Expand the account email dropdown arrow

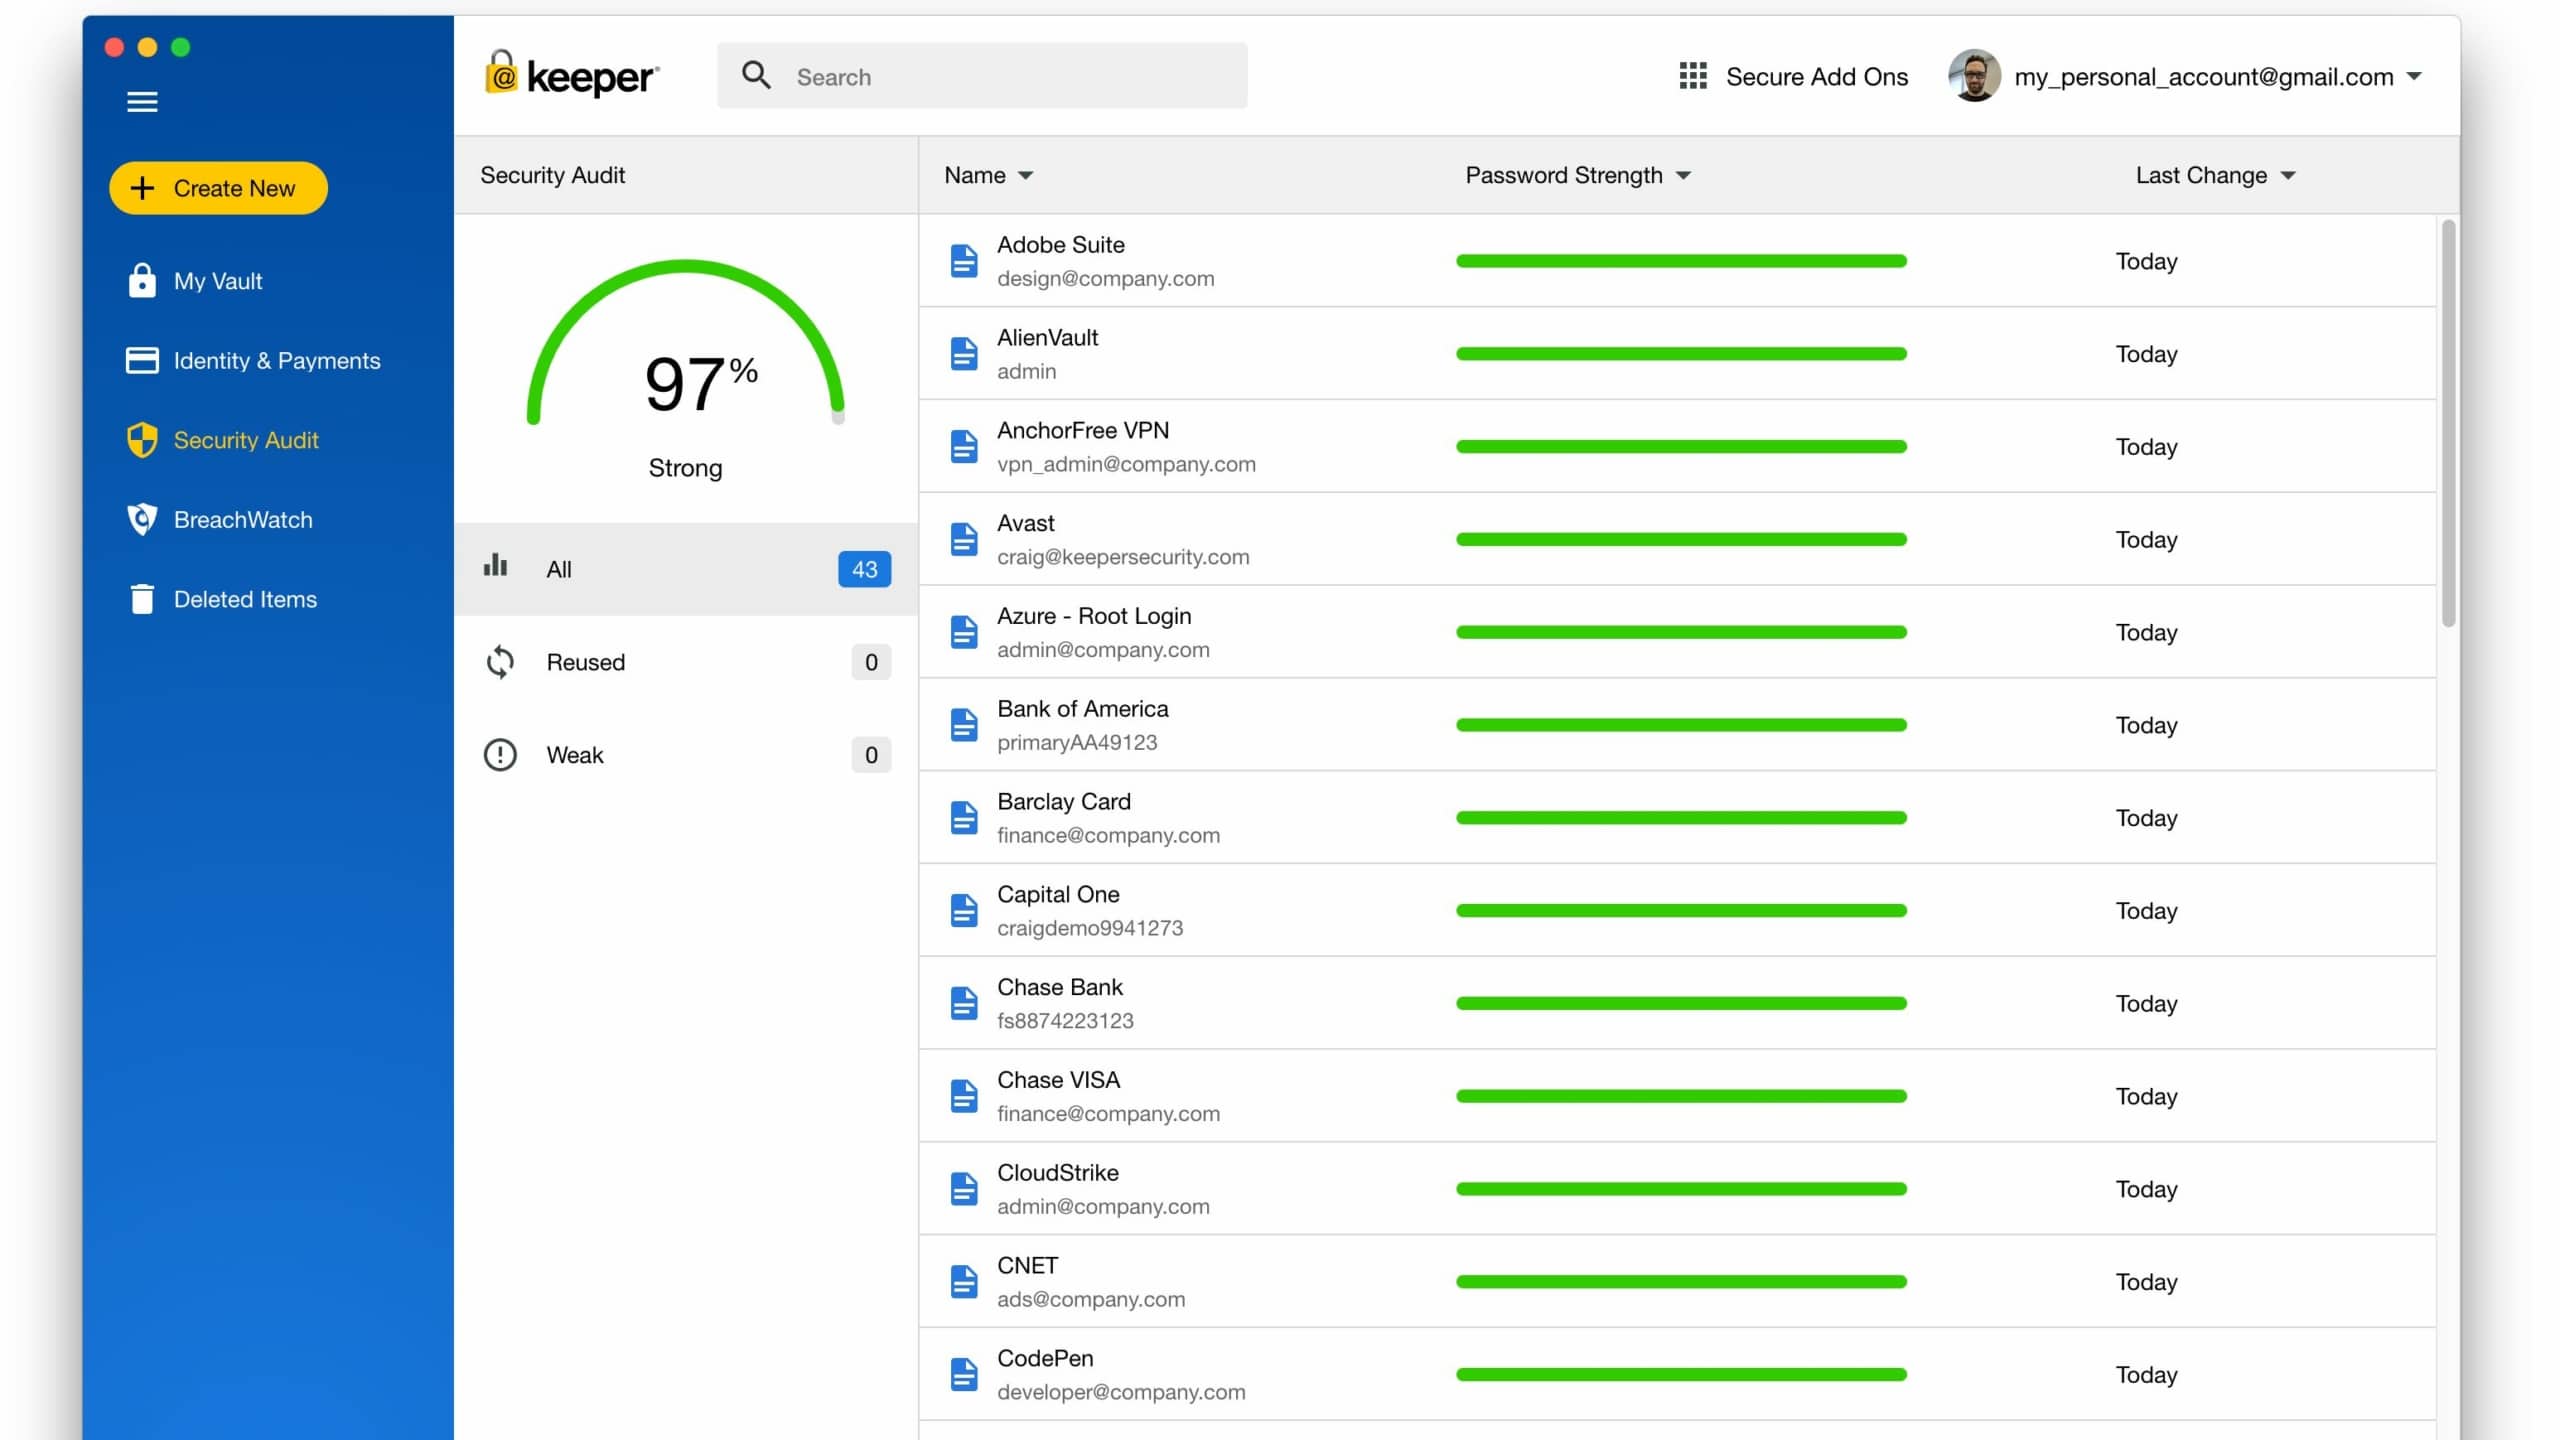pos(2414,76)
